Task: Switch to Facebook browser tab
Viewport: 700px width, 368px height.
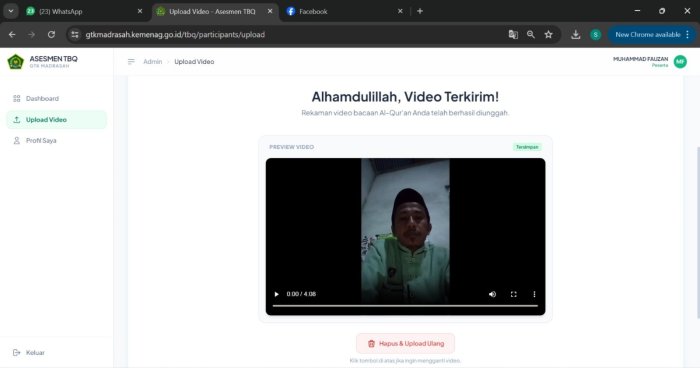Action: (x=344, y=11)
